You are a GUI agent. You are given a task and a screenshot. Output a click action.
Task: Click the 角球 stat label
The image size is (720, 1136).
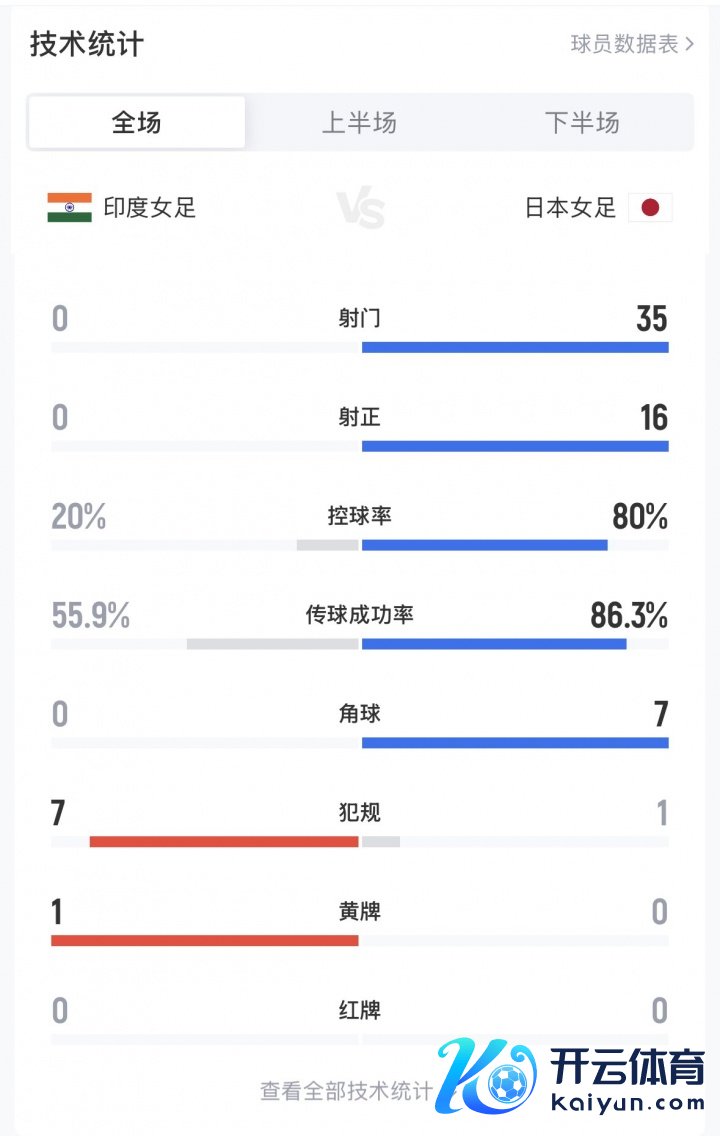click(360, 714)
